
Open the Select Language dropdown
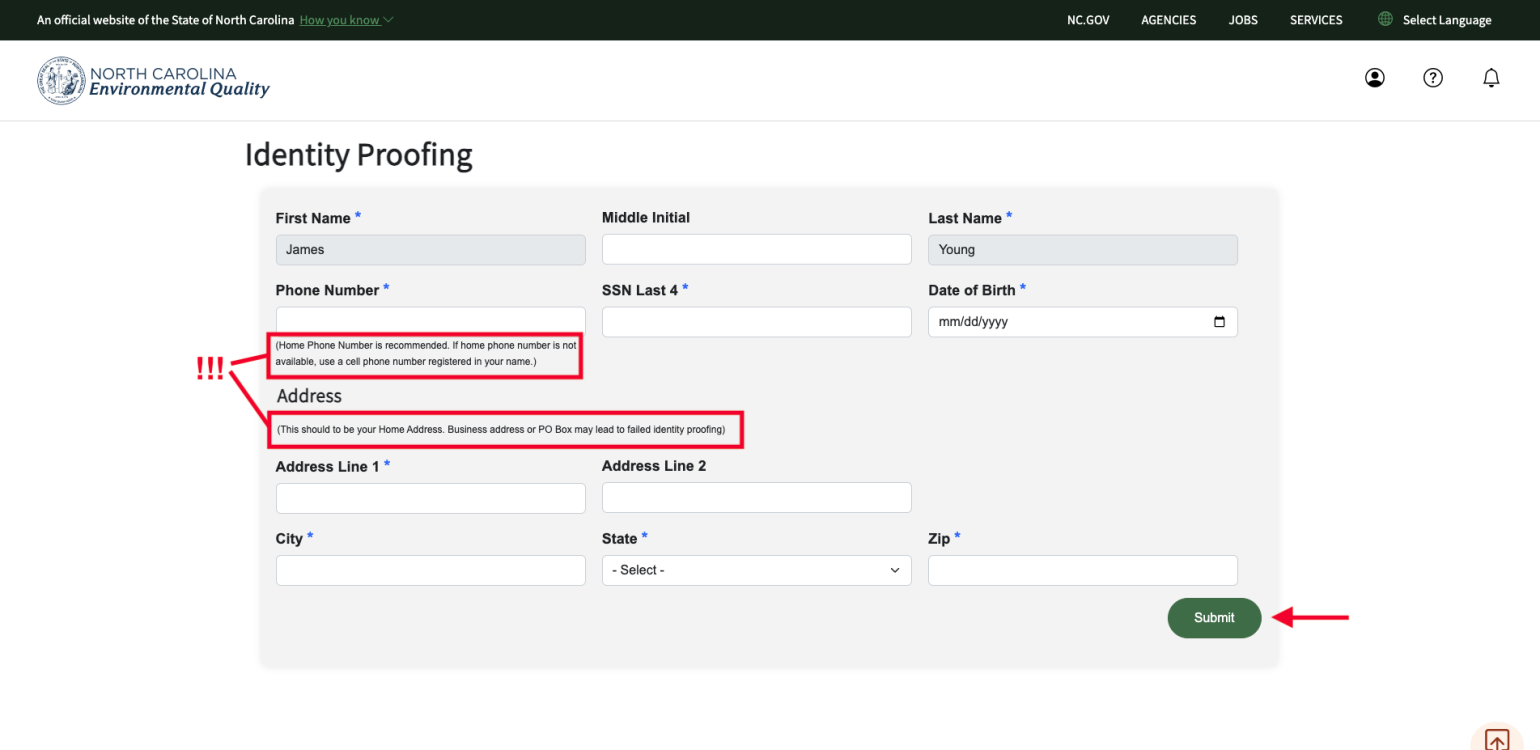(1445, 19)
